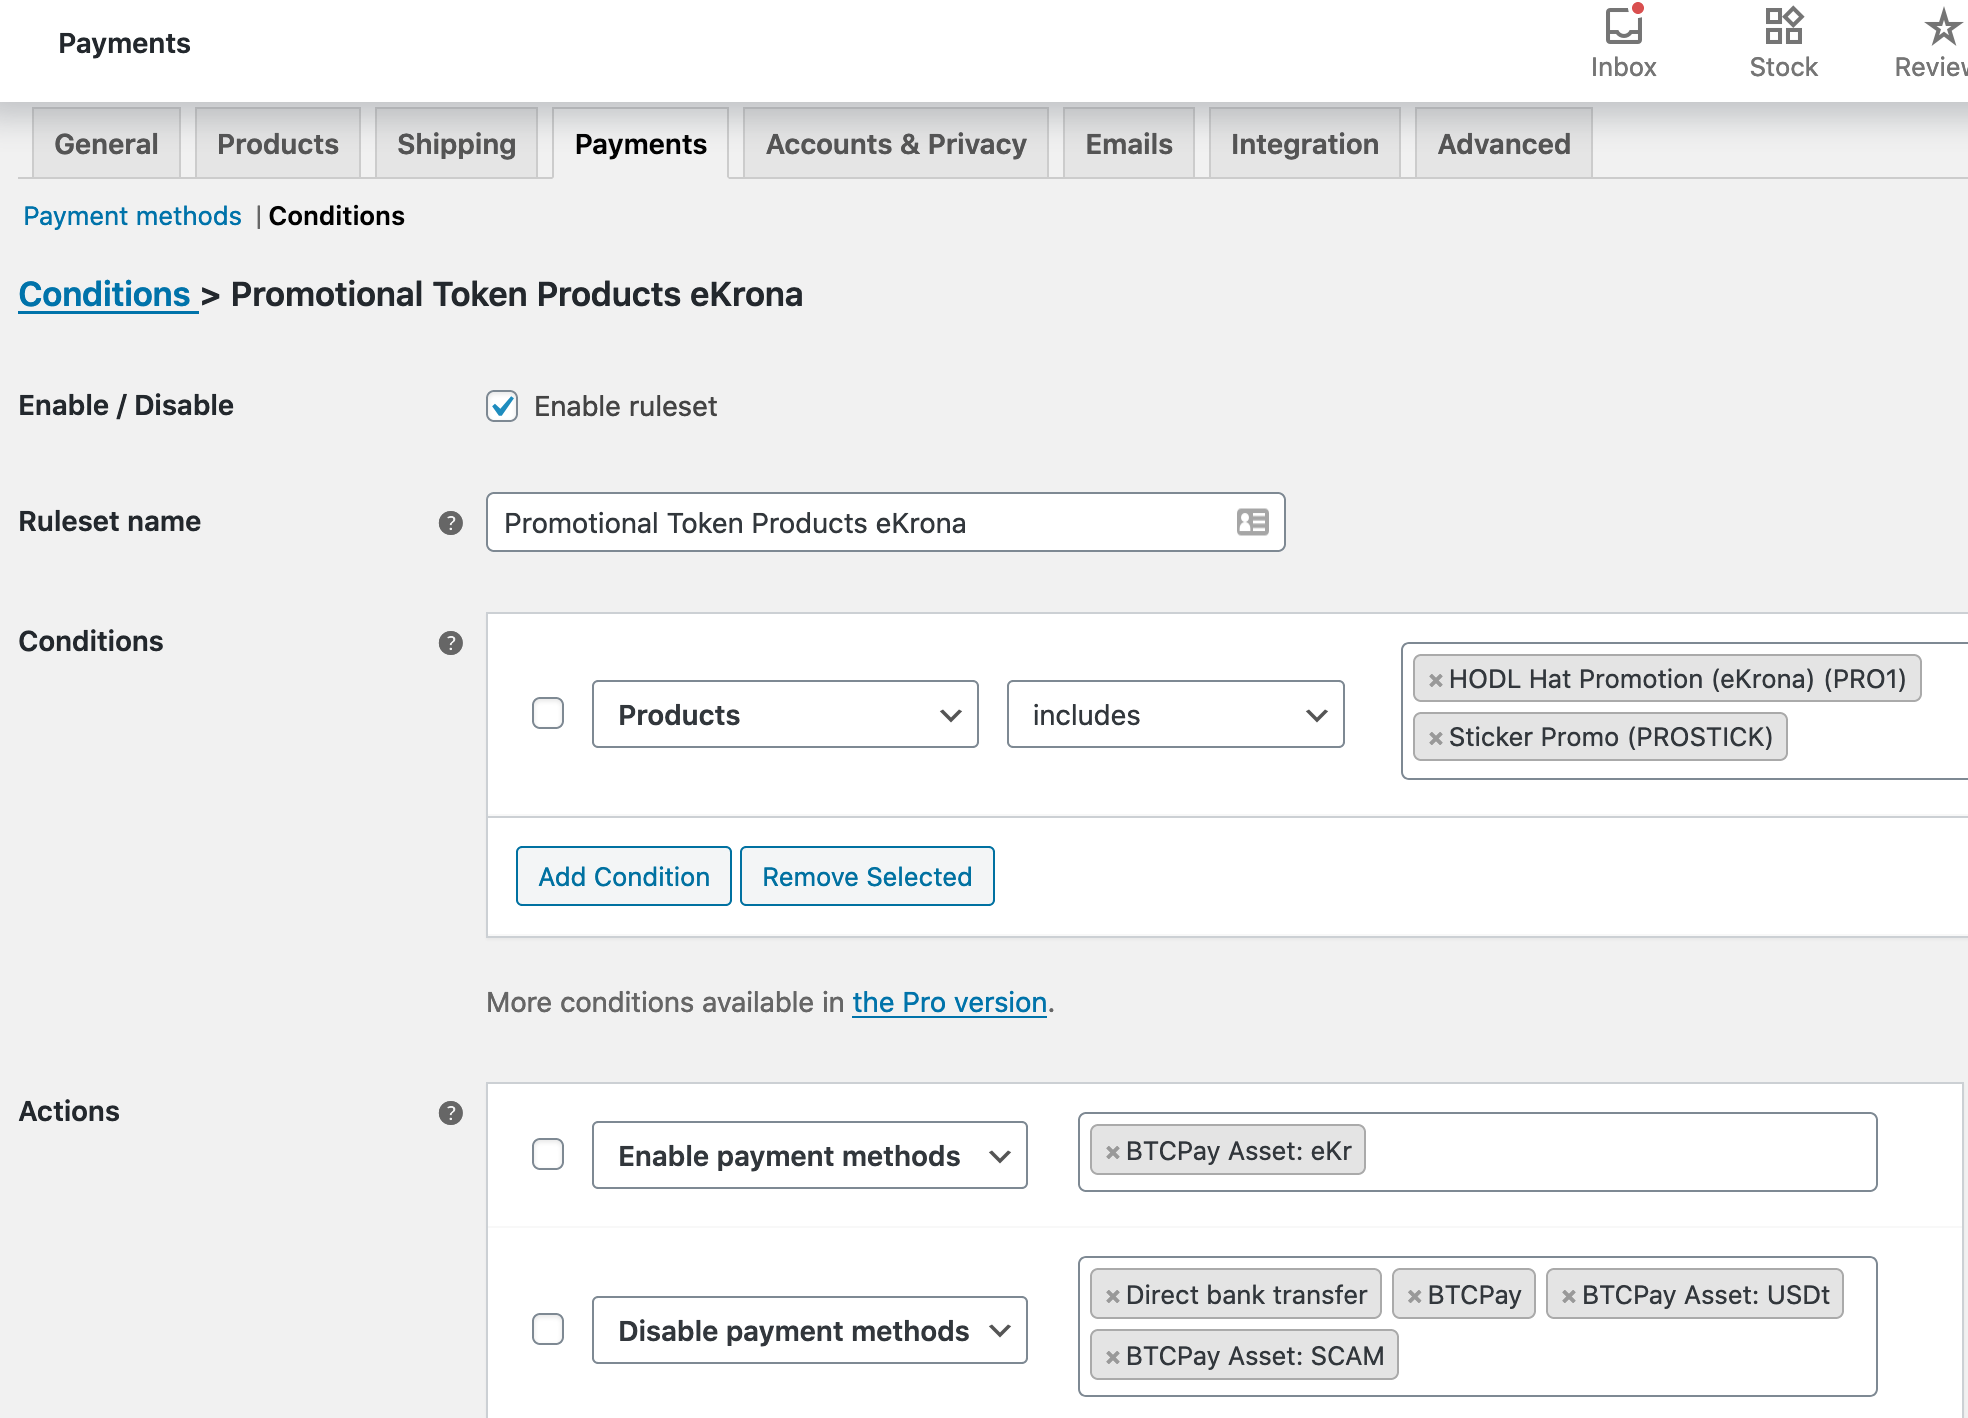Open the Inbox icon
The width and height of the screenshot is (1968, 1418).
1622,28
